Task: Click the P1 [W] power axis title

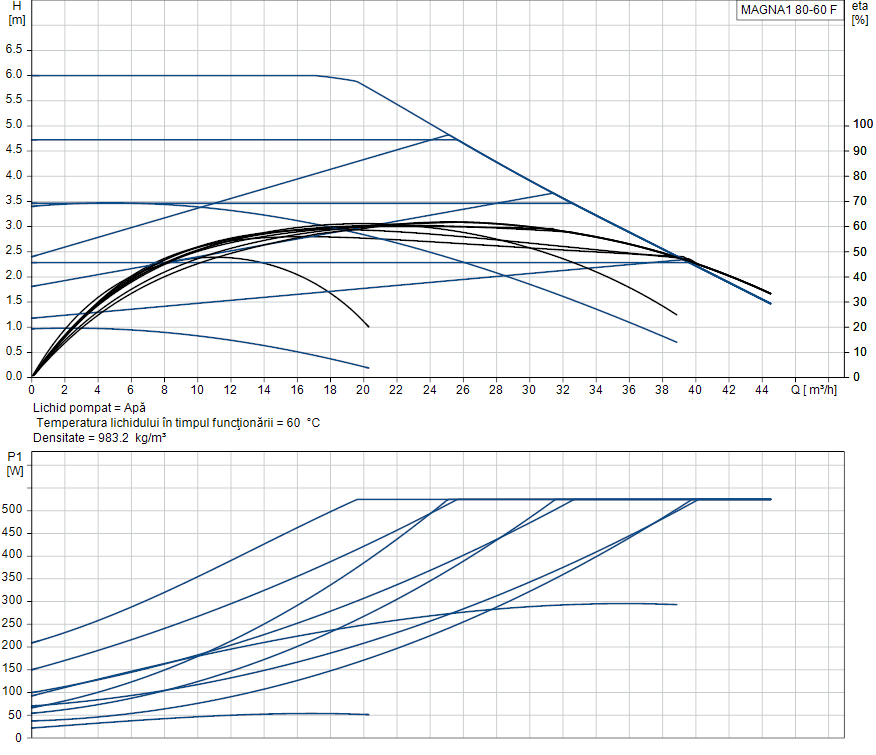Action: pyautogui.click(x=15, y=464)
